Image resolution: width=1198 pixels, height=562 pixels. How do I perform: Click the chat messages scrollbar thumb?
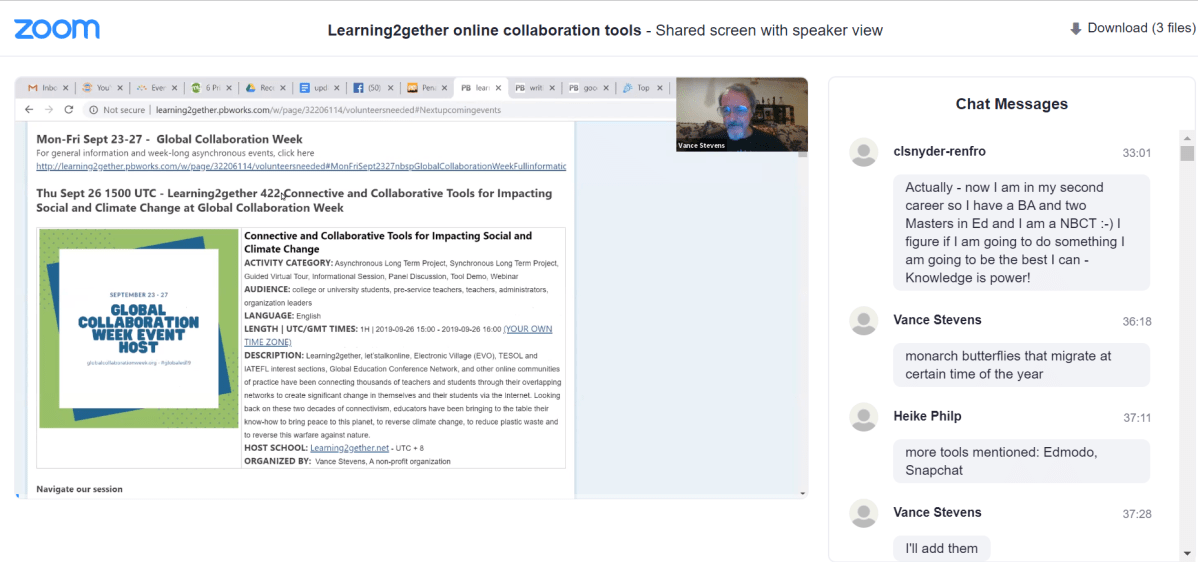[x=1187, y=153]
